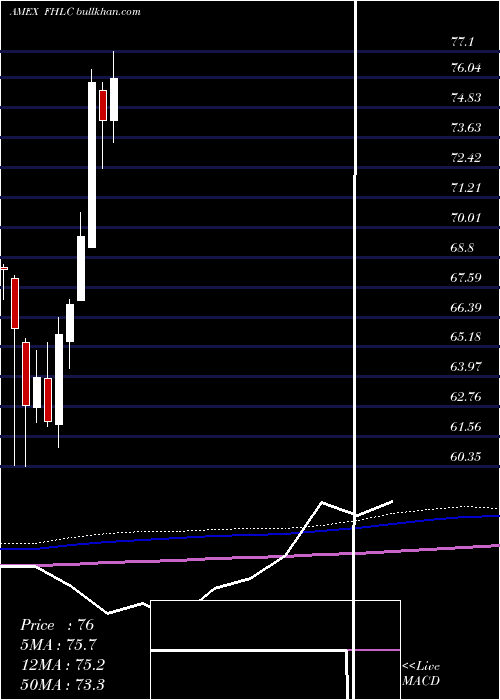Viewport: 500px width, 700px height.
Task: Click the 72.42 price axis label
Action: [x=466, y=158]
